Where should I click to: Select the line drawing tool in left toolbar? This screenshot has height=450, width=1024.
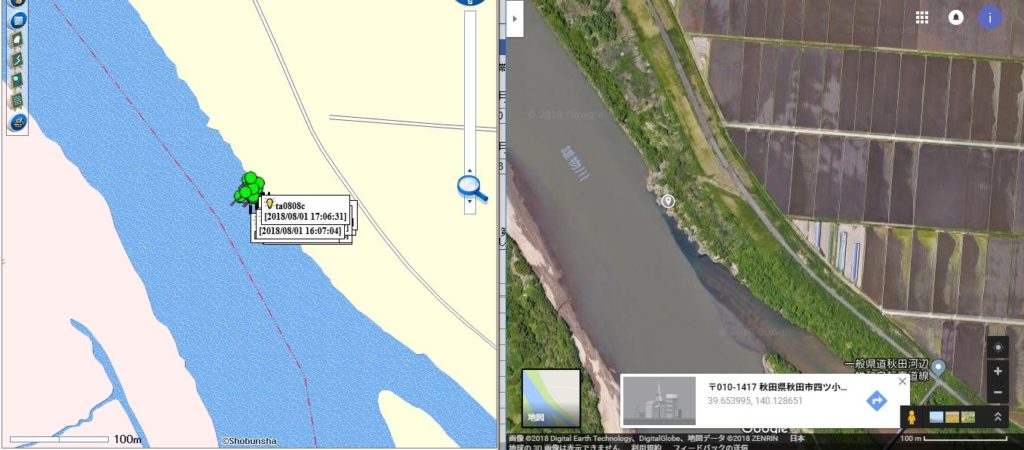[18, 60]
